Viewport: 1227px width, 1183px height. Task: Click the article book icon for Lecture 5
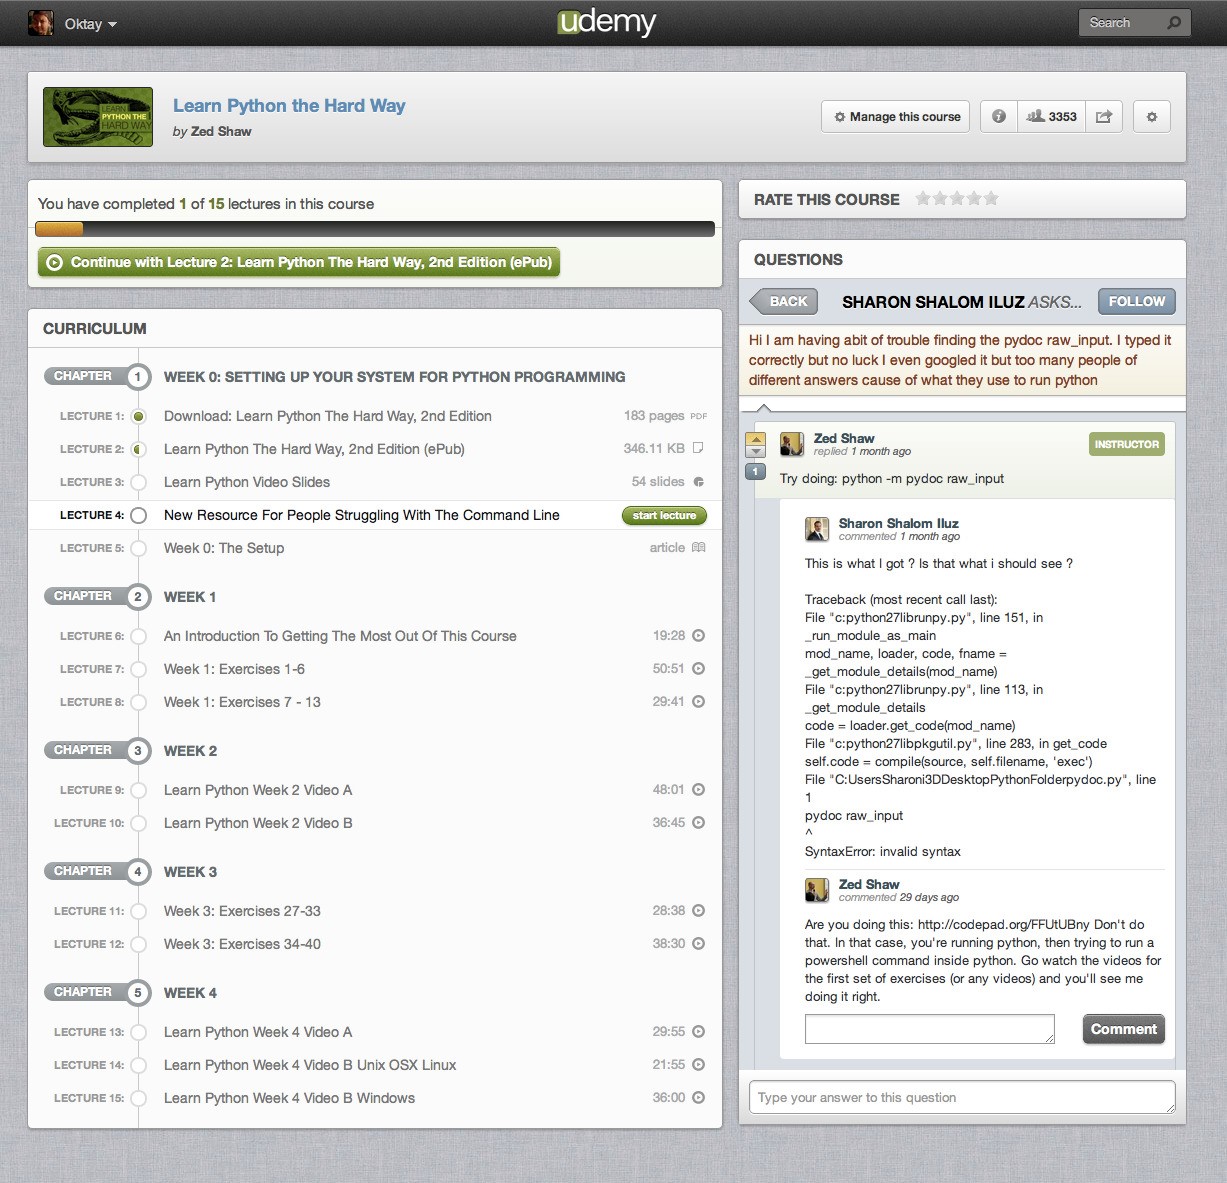point(698,547)
